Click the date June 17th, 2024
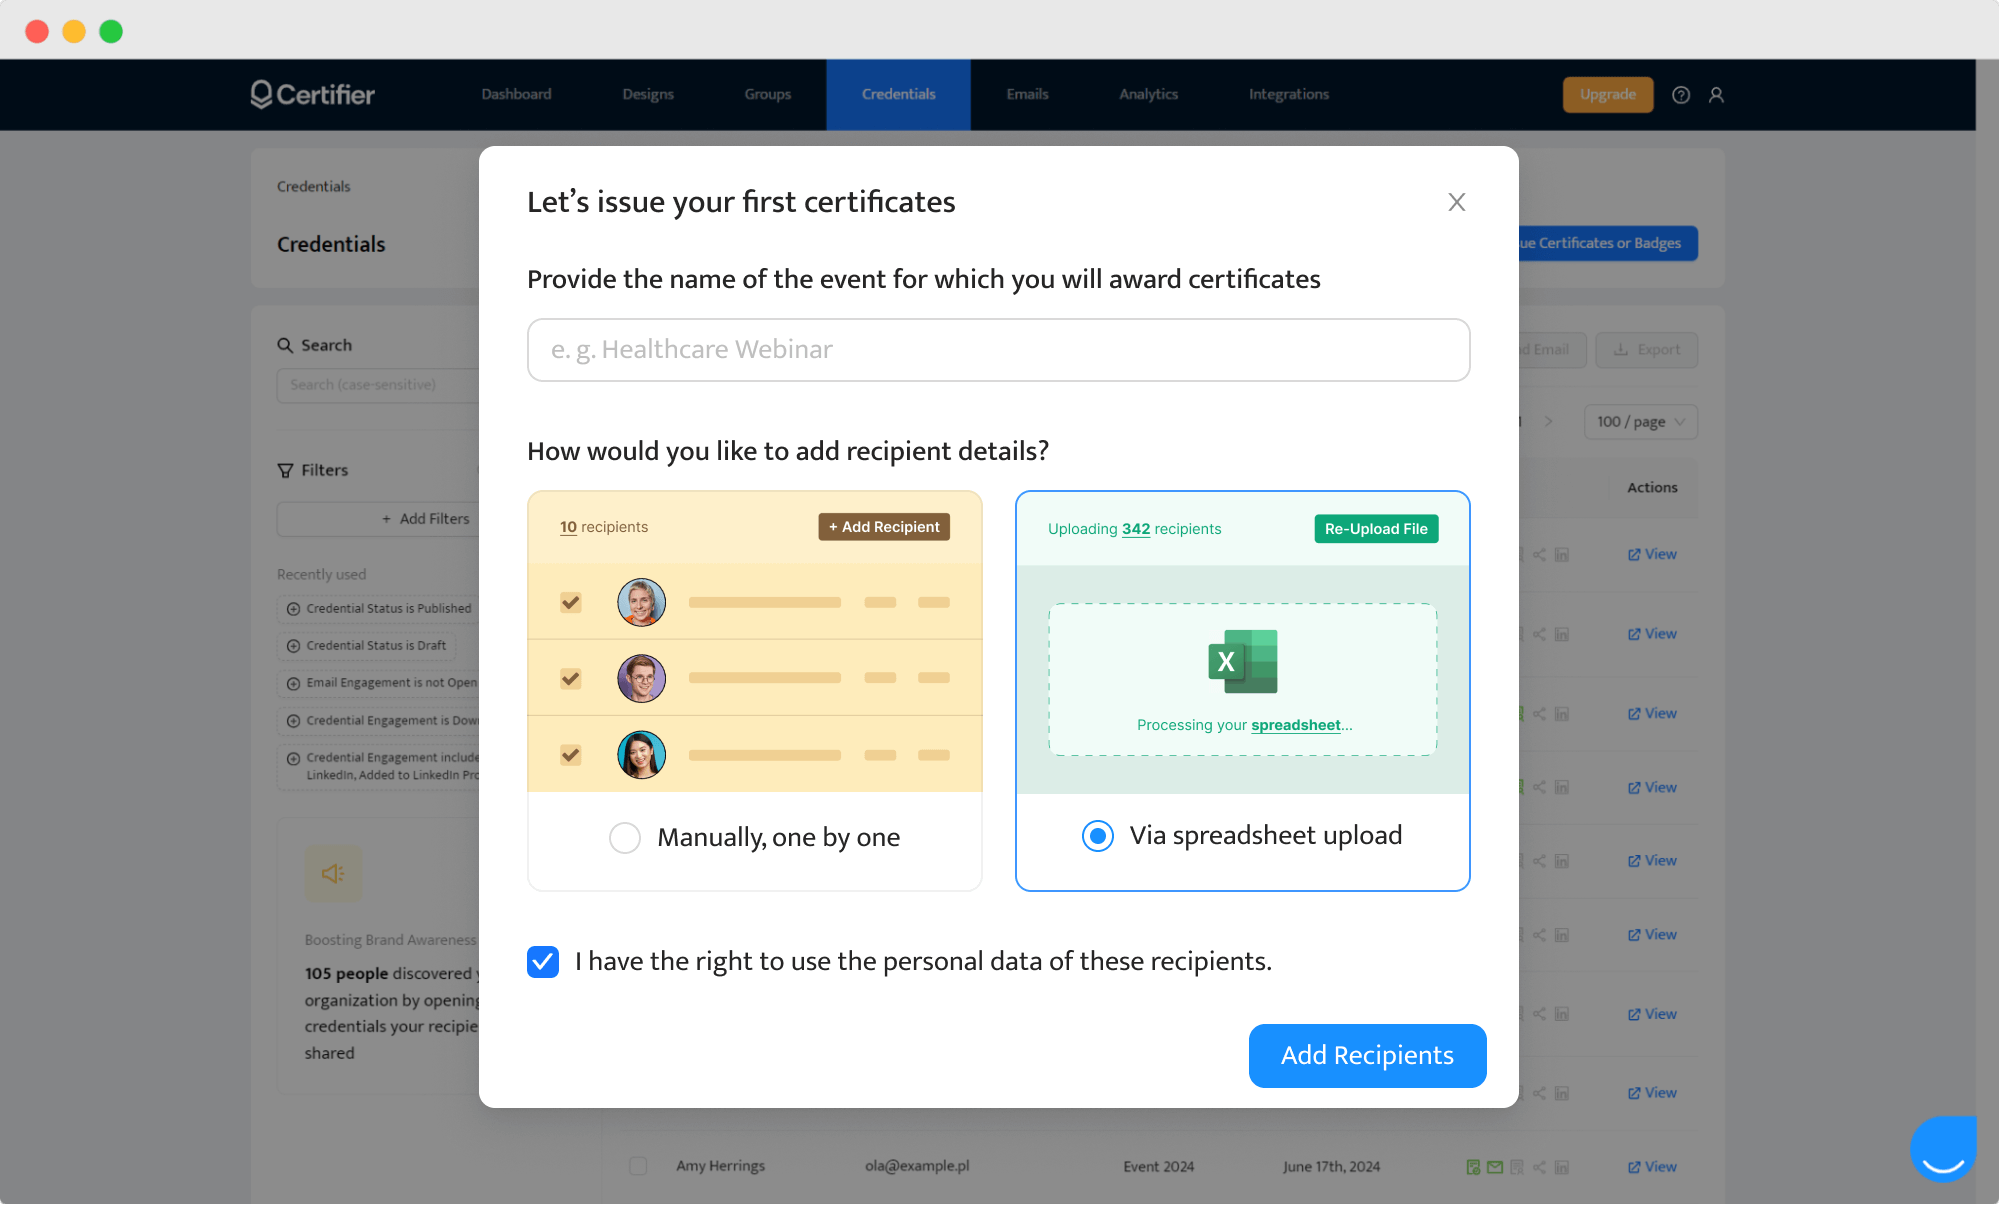 pyautogui.click(x=1331, y=1166)
